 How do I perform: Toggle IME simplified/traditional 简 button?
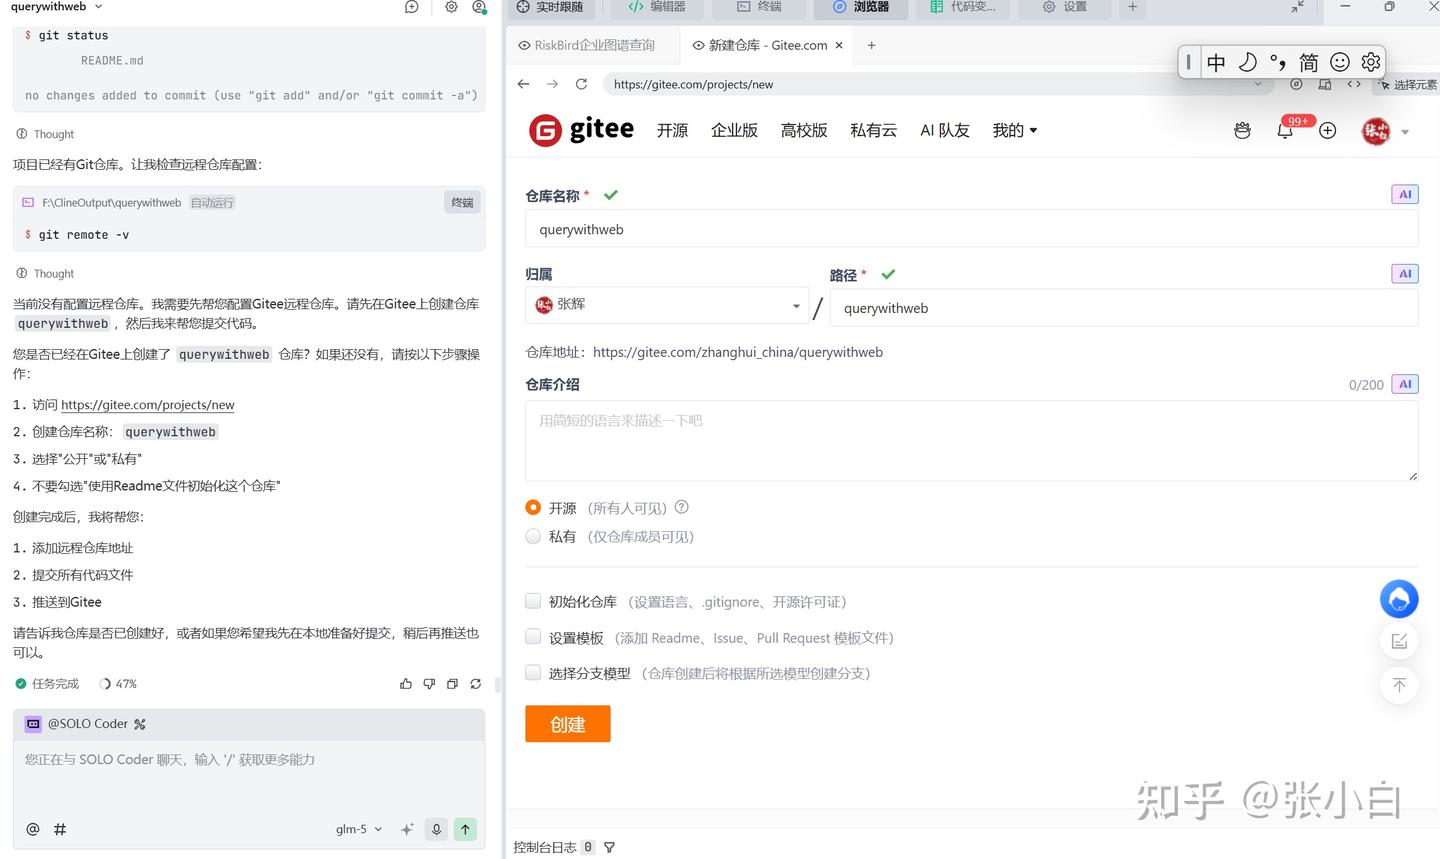(x=1309, y=63)
